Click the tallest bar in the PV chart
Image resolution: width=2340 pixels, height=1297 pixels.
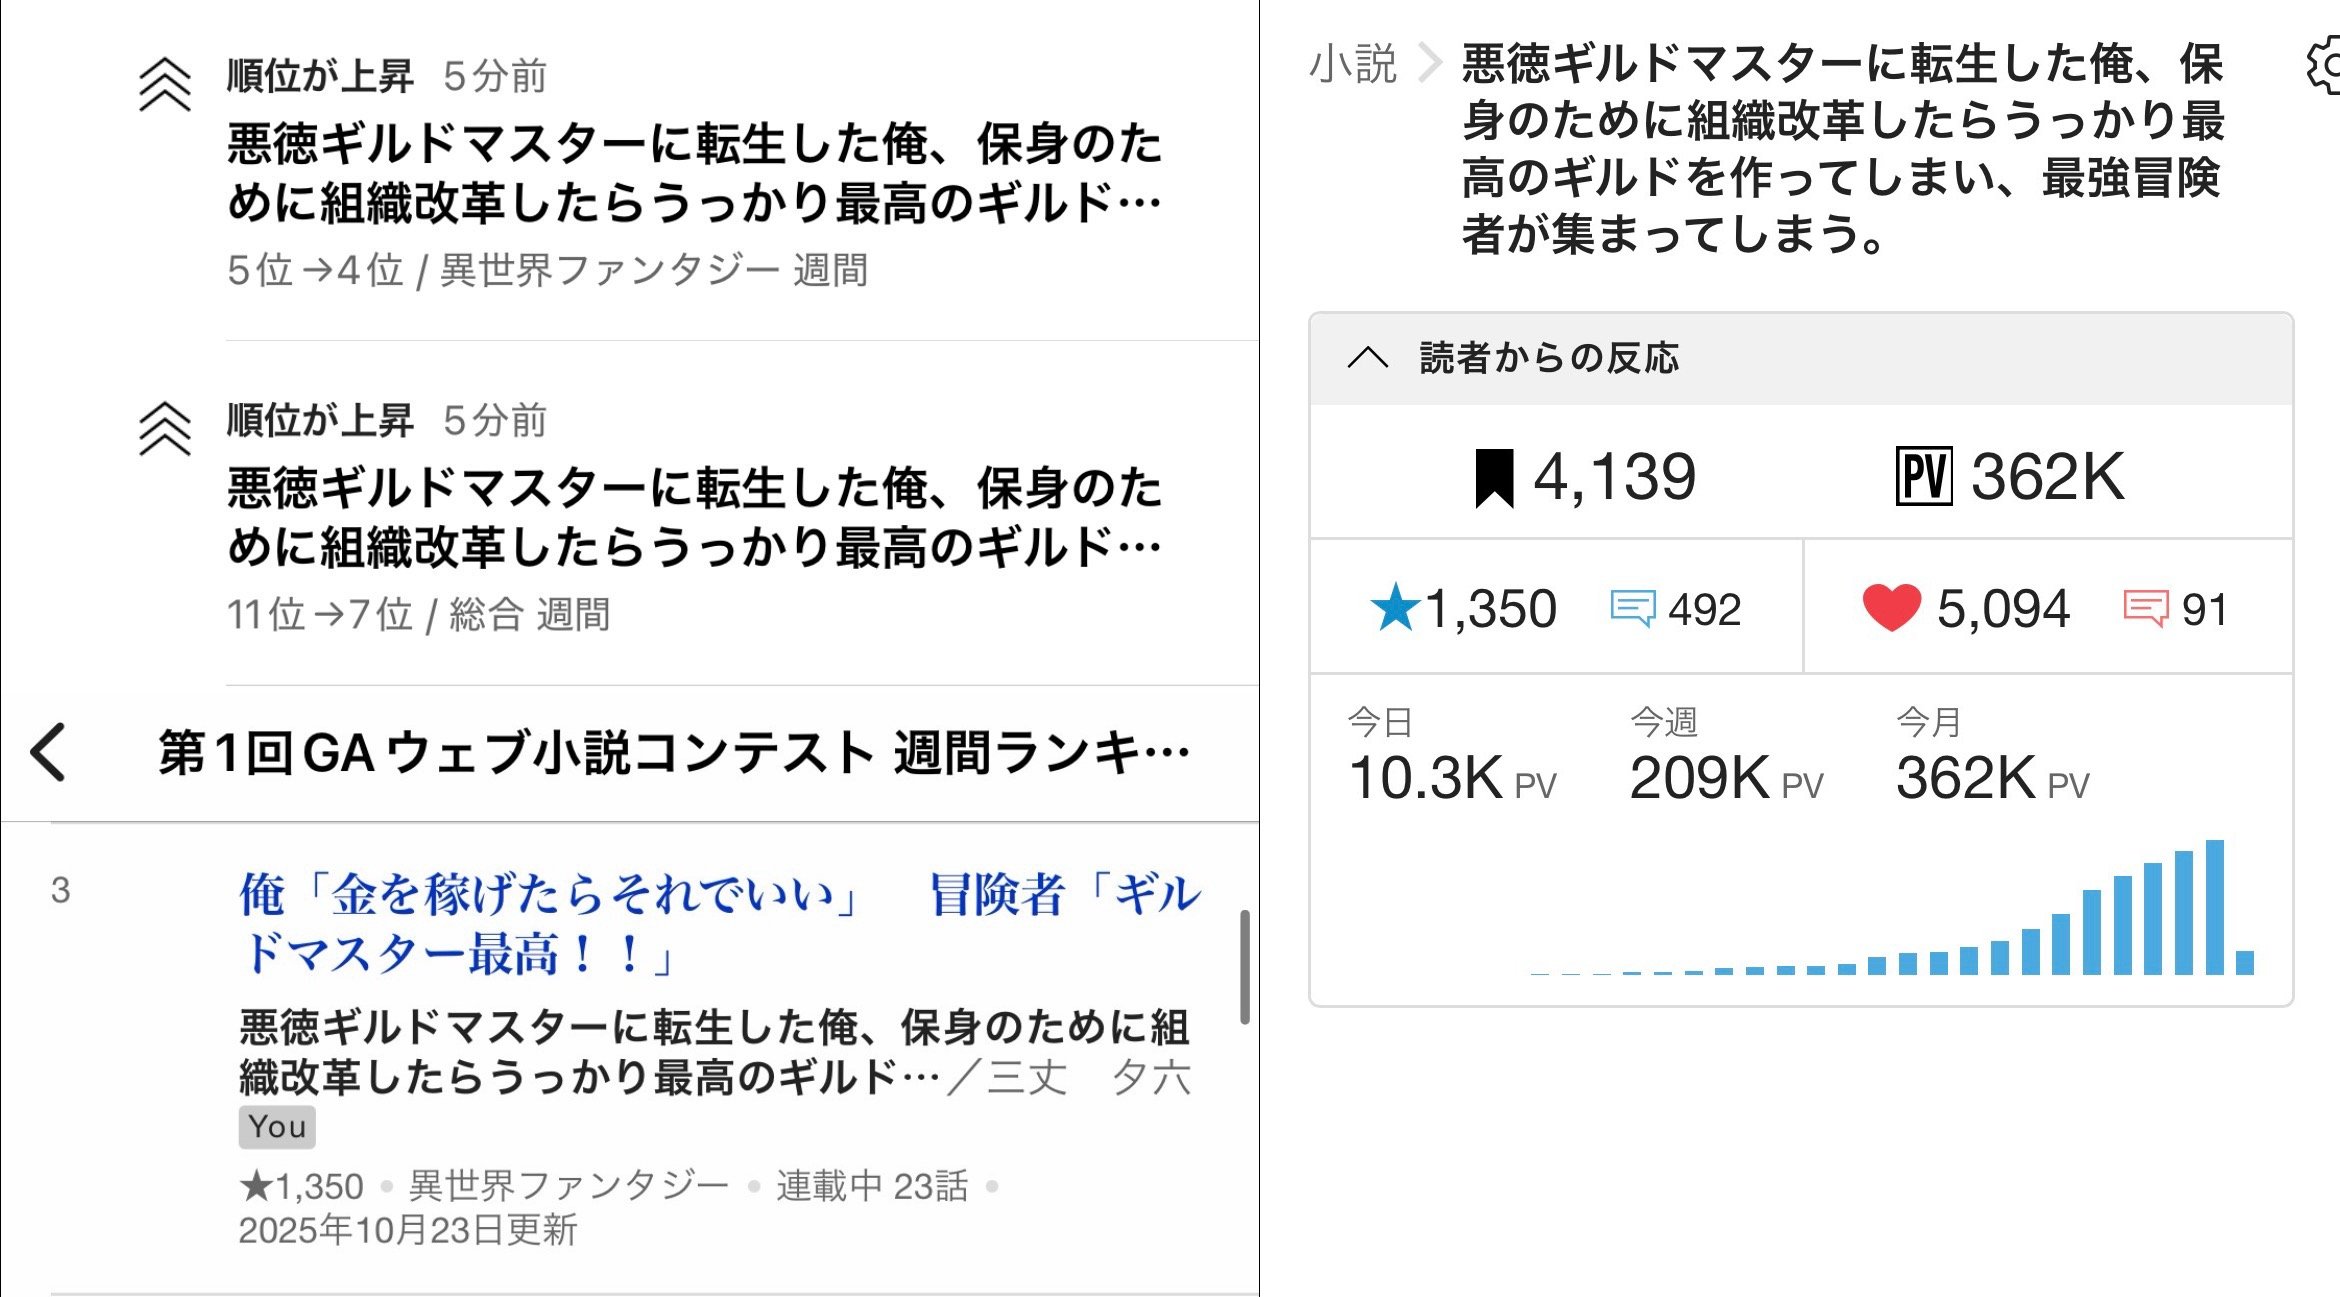click(x=2214, y=907)
